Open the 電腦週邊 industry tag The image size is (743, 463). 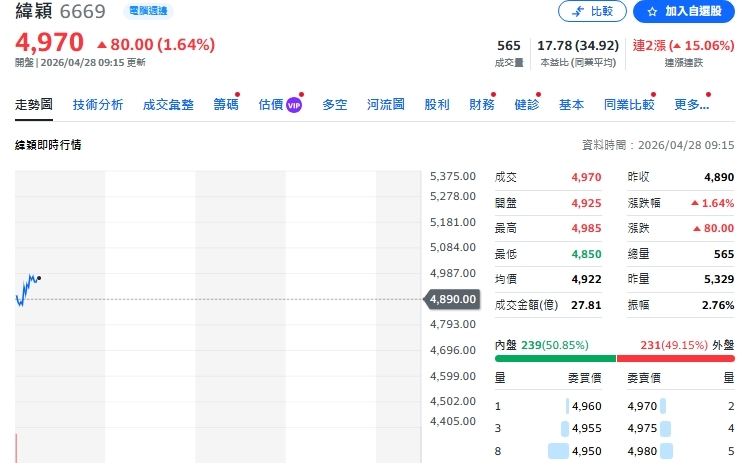[148, 10]
